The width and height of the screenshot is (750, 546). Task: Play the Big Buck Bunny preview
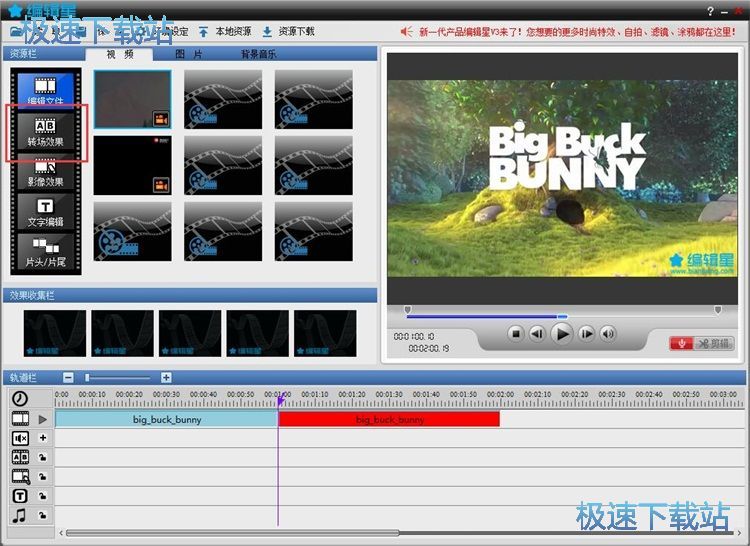[562, 334]
